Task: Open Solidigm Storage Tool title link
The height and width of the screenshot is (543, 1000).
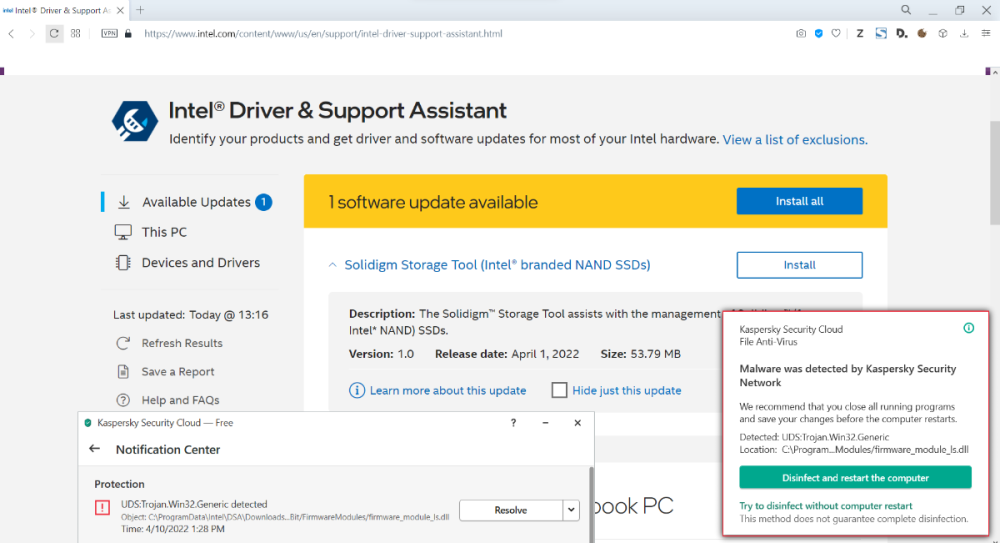Action: pos(497,265)
